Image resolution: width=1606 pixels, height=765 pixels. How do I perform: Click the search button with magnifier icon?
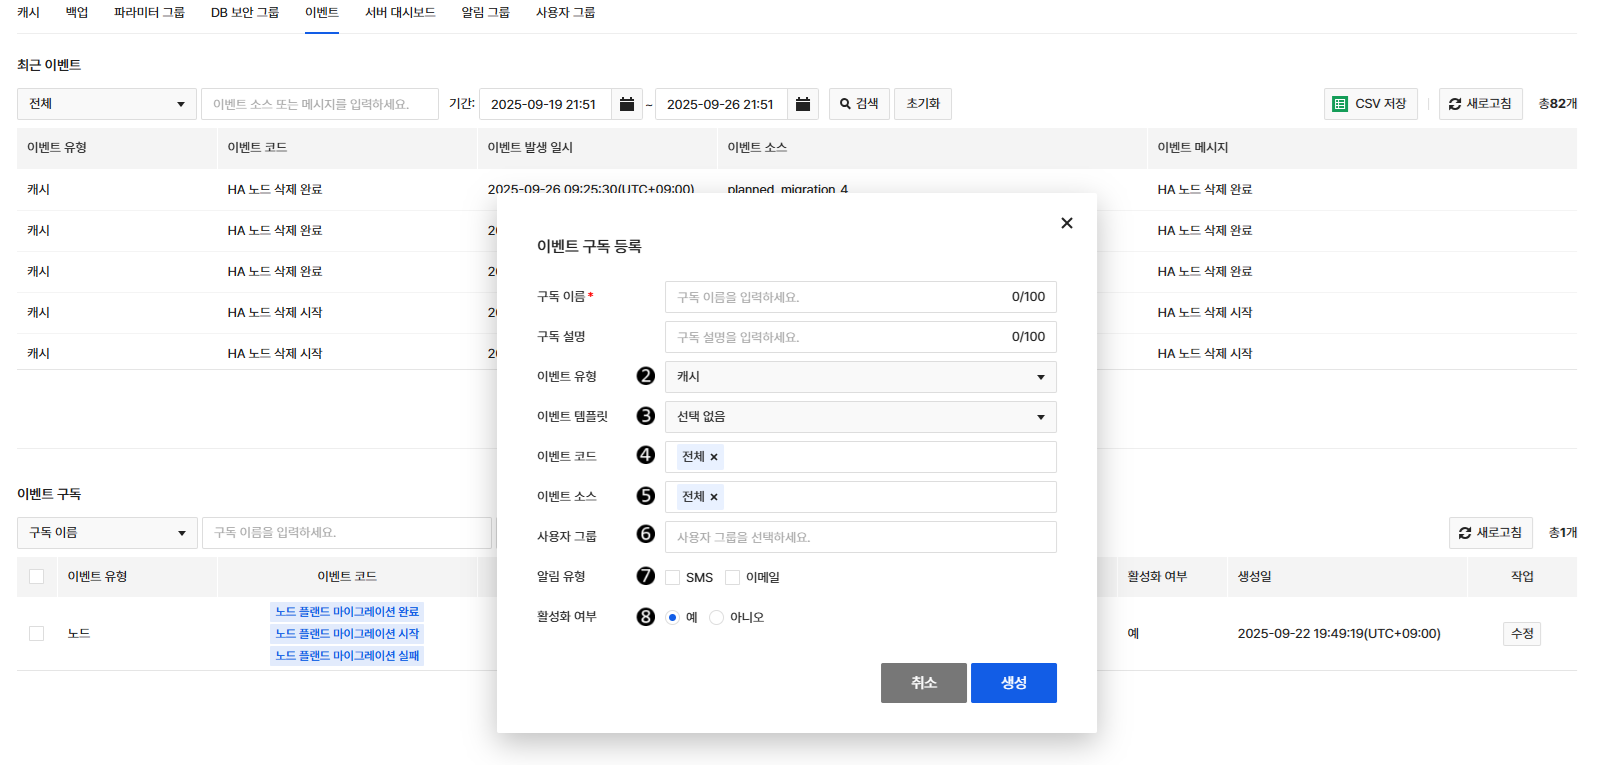858,104
